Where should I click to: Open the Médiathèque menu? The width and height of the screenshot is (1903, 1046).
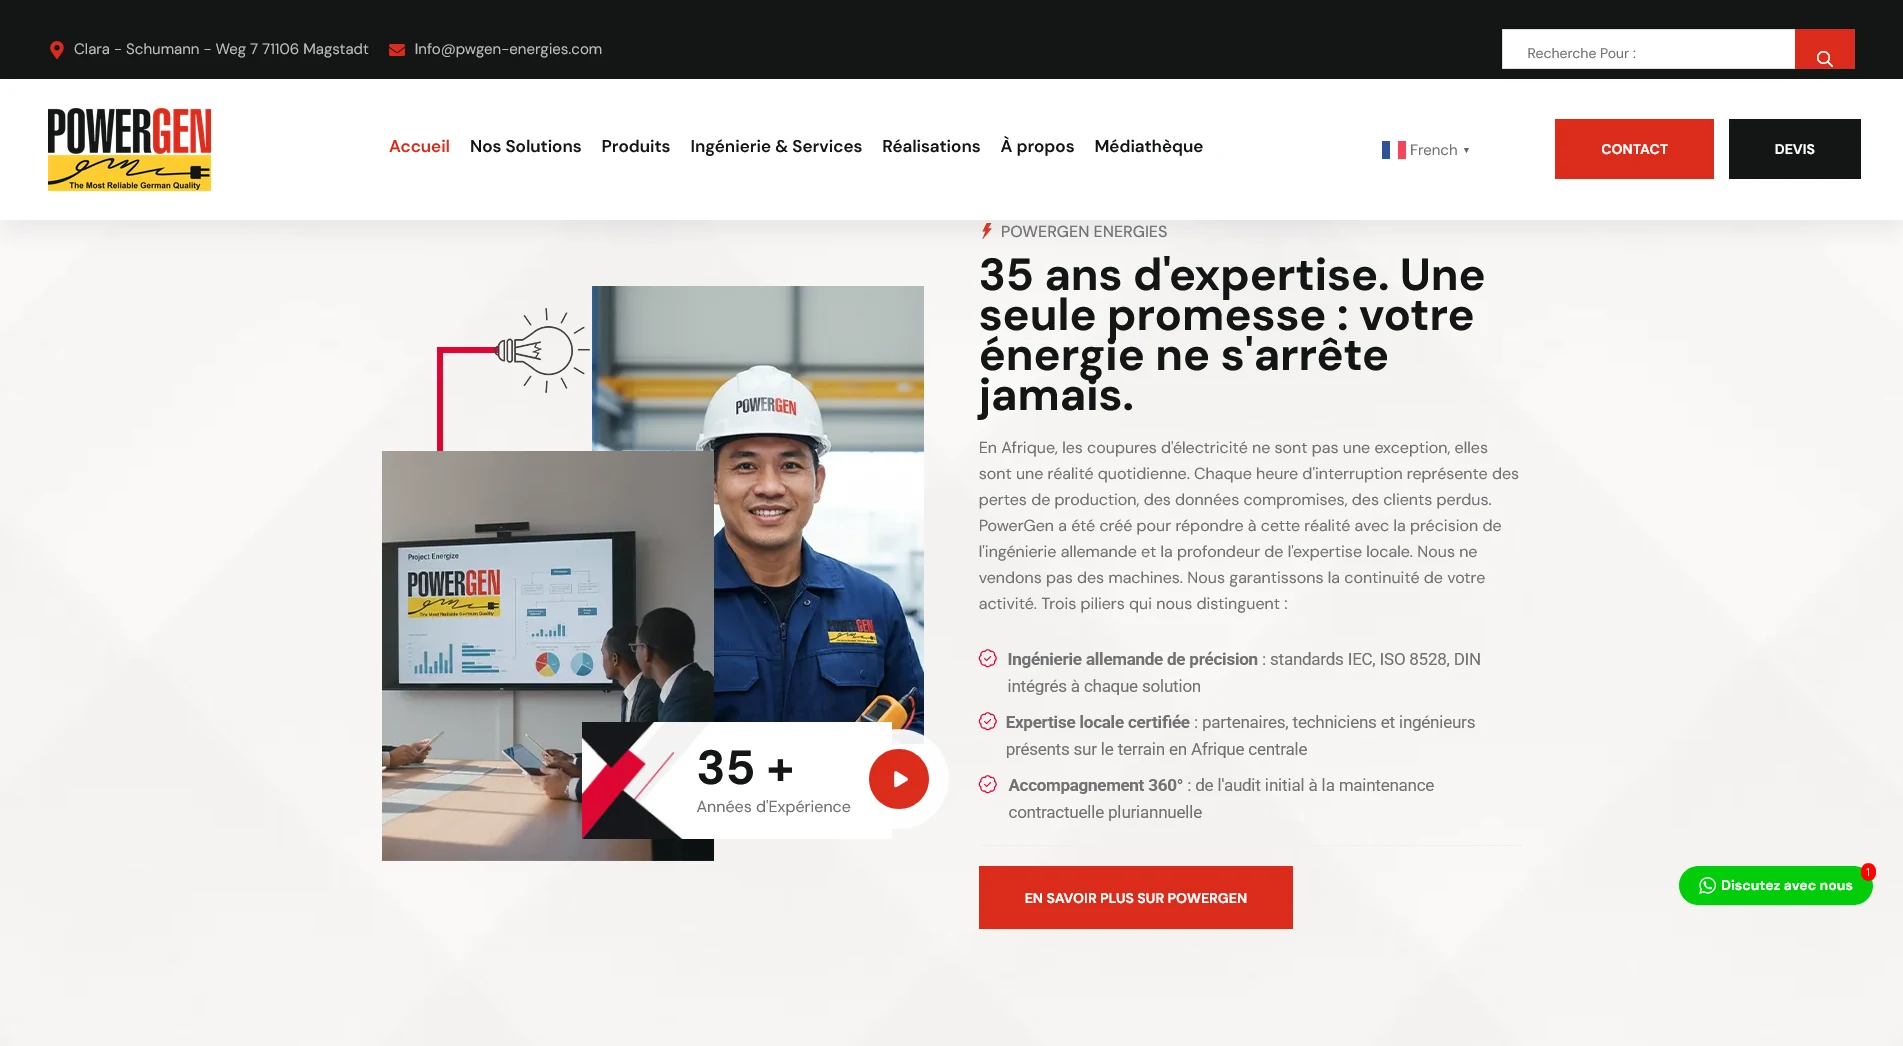coord(1148,146)
